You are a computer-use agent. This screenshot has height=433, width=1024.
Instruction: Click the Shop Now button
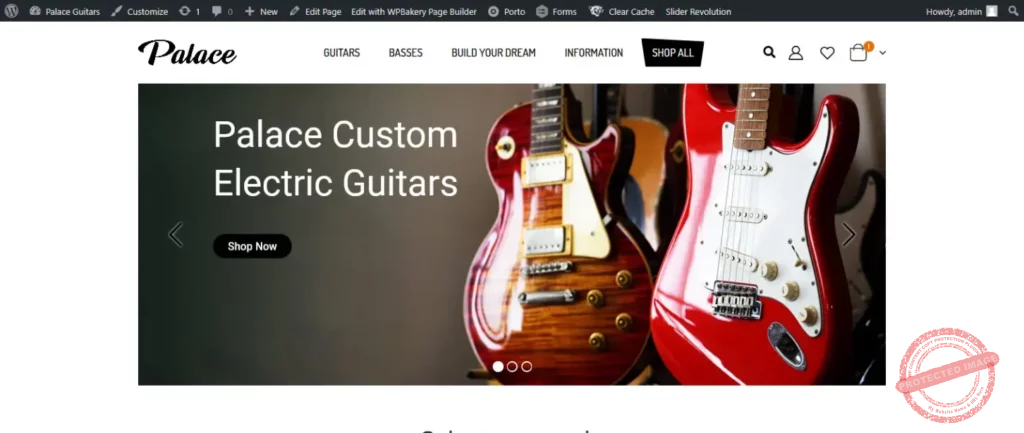pyautogui.click(x=252, y=246)
